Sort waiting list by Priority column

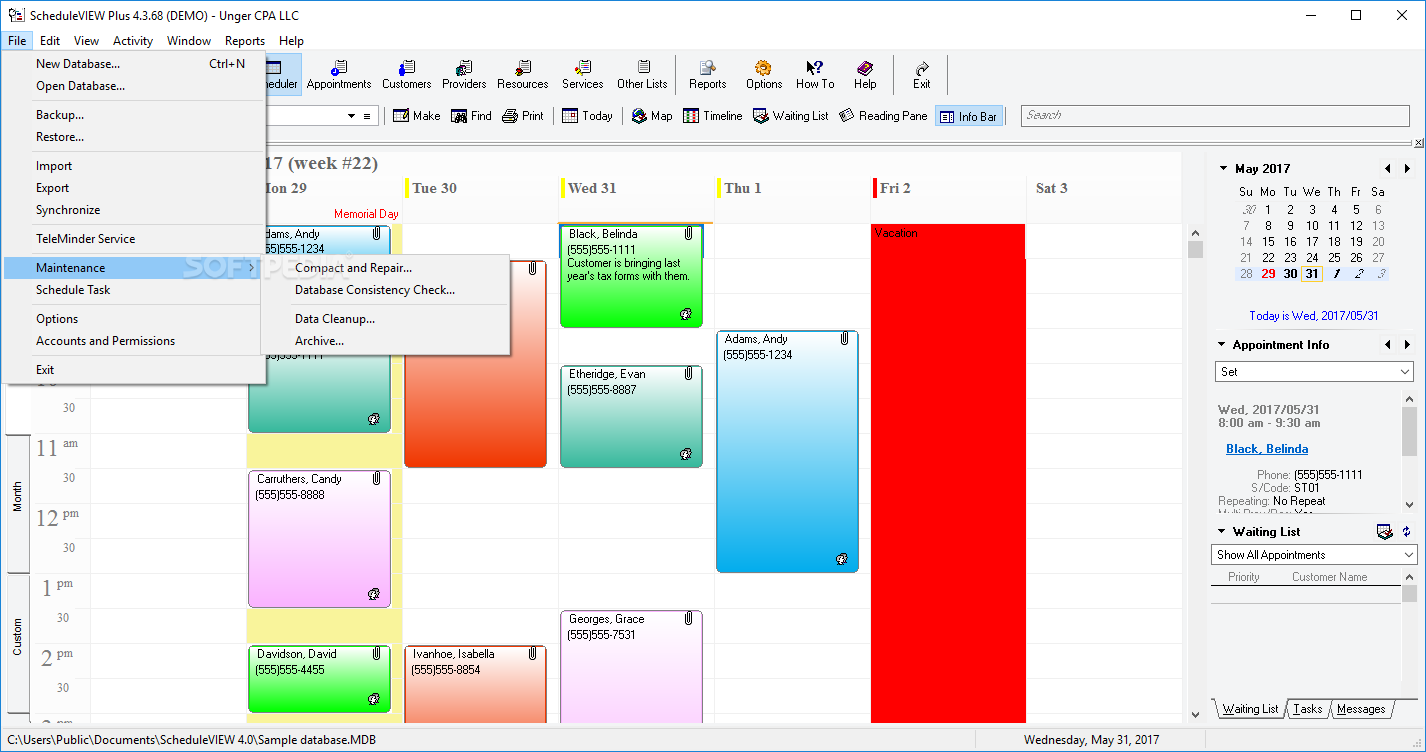1243,577
